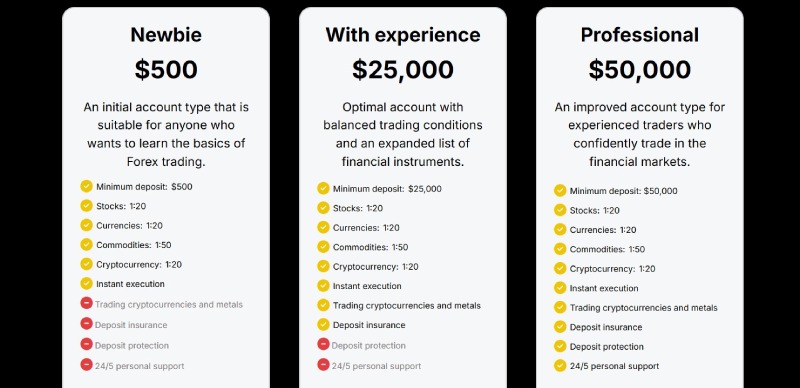The image size is (800, 388).
Task: Click check icon by Professional 24/5 personal support
Action: (560, 366)
